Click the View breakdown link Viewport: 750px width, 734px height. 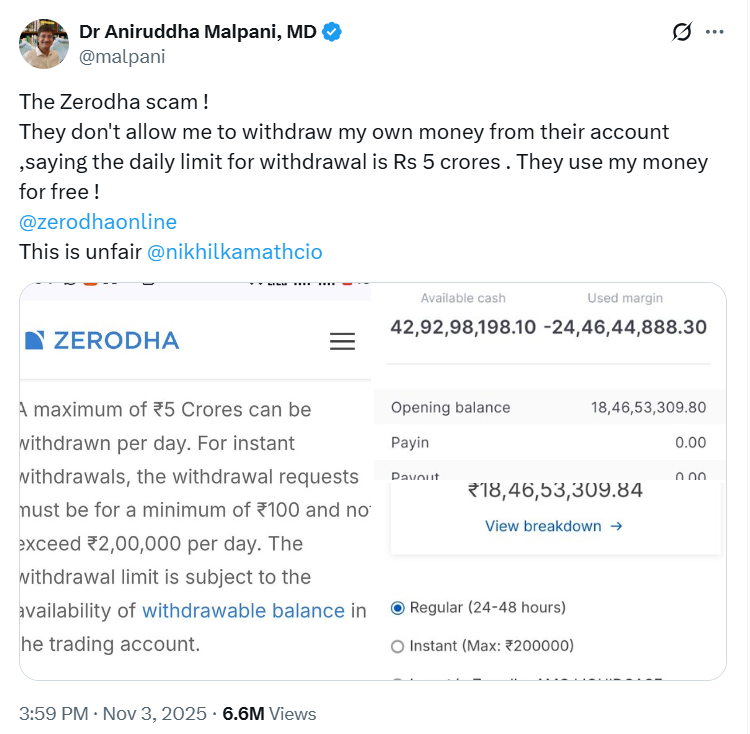point(553,526)
